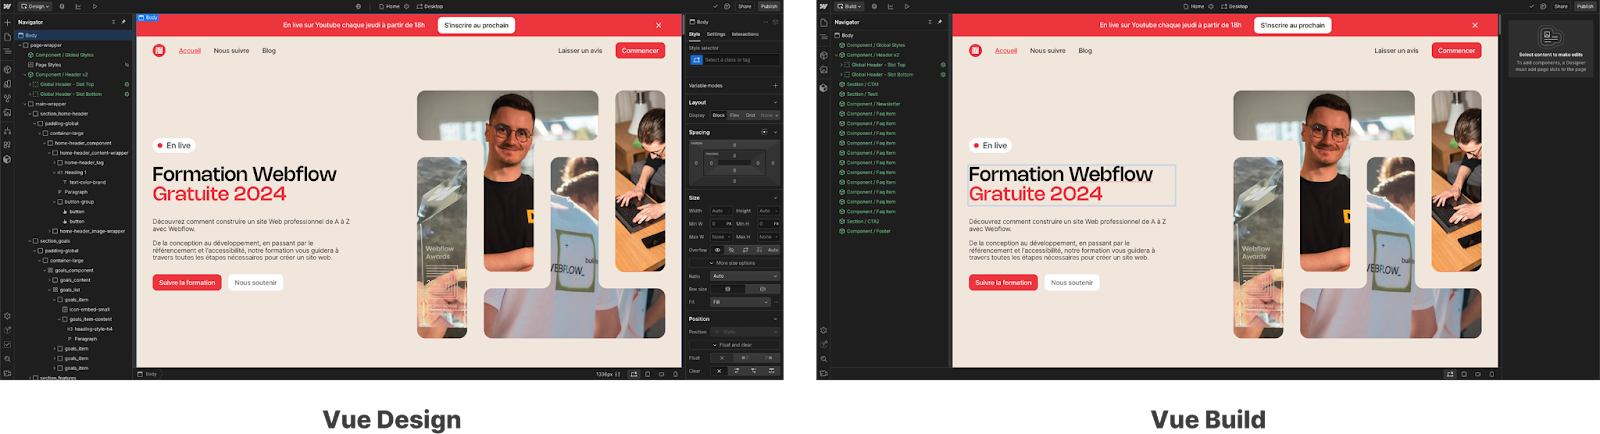
Task: Collapse the Spacing section in Style panel
Action: tap(775, 132)
